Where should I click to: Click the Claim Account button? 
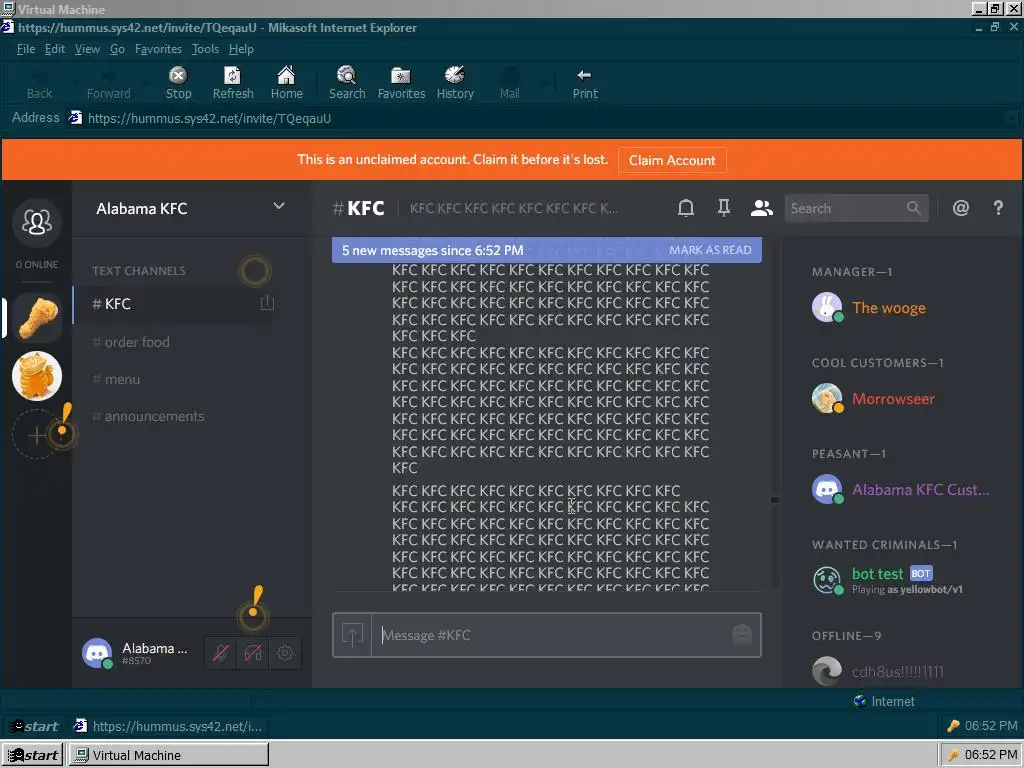(x=672, y=161)
